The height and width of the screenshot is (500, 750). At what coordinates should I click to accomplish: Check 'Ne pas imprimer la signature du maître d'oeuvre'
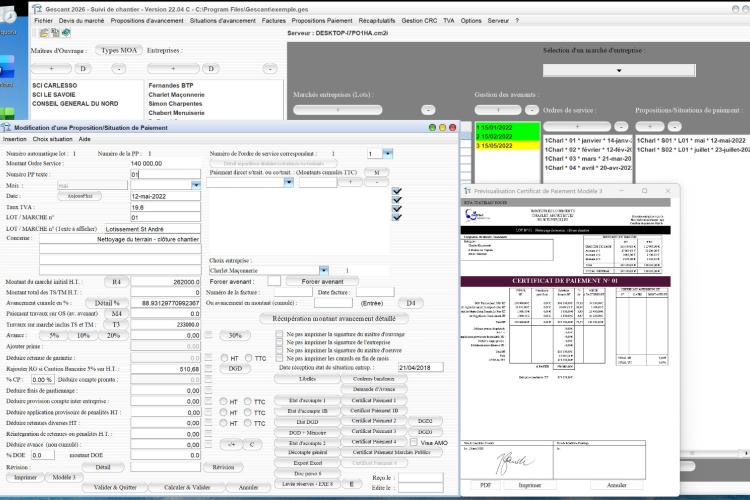click(279, 350)
